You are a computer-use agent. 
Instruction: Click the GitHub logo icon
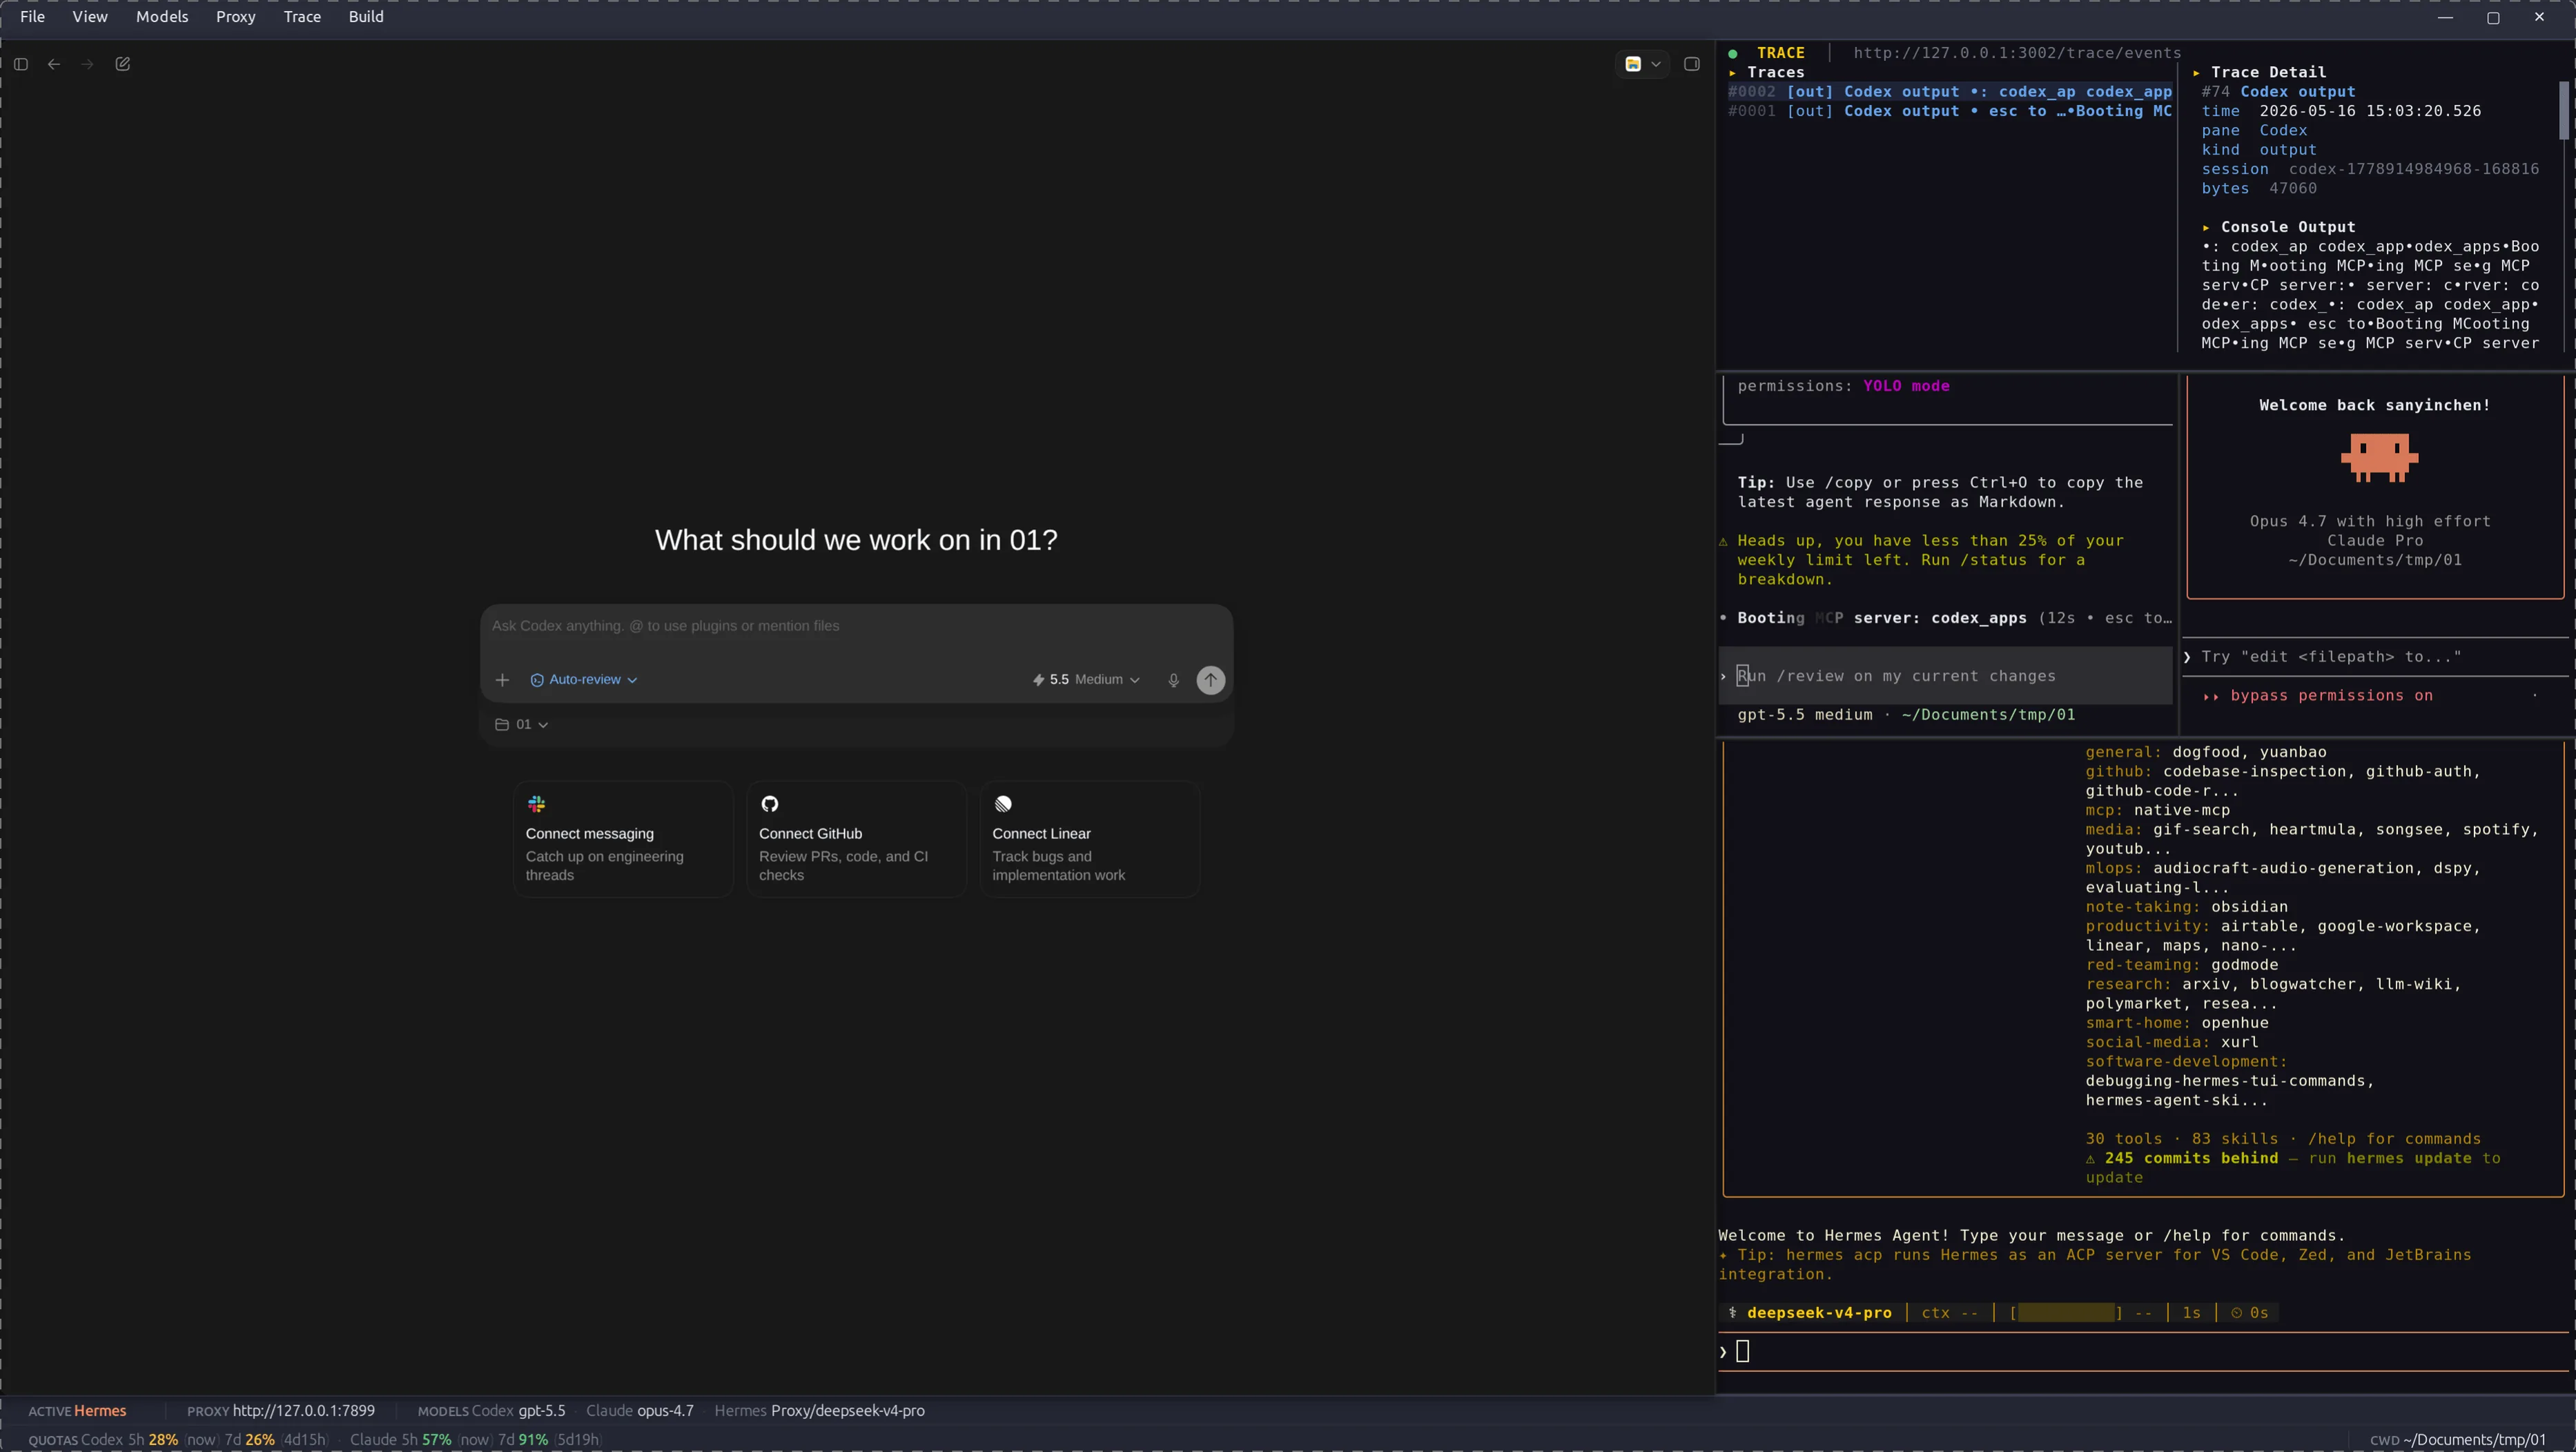point(770,804)
